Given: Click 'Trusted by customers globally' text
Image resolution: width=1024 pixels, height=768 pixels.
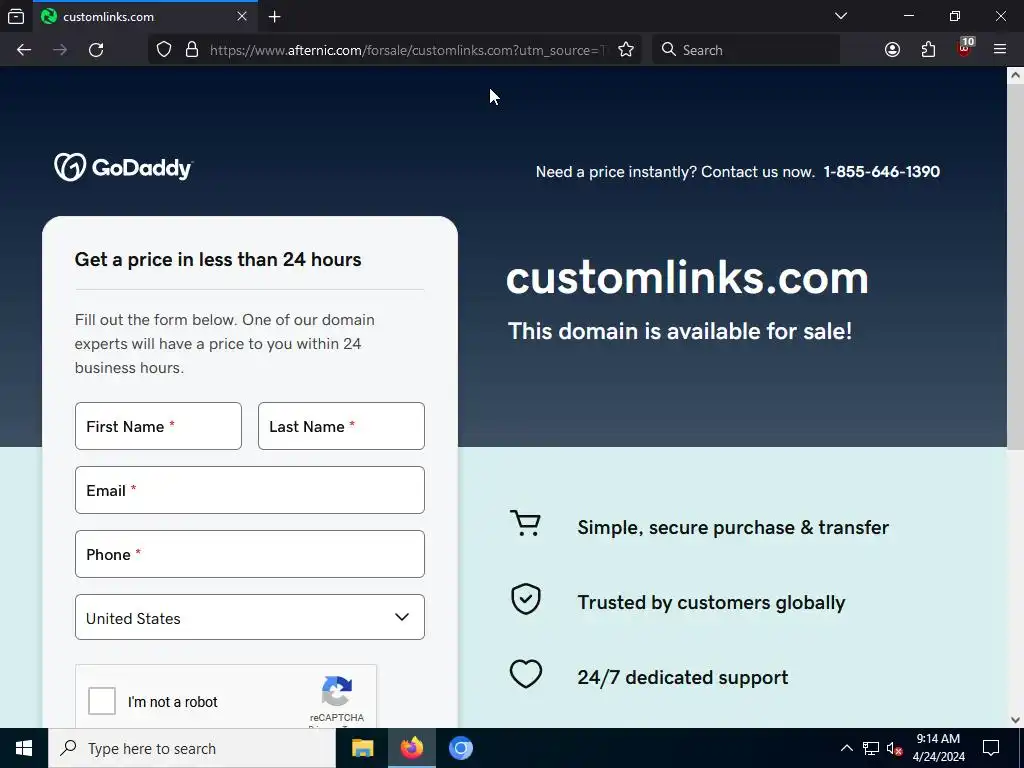Looking at the screenshot, I should tap(711, 602).
